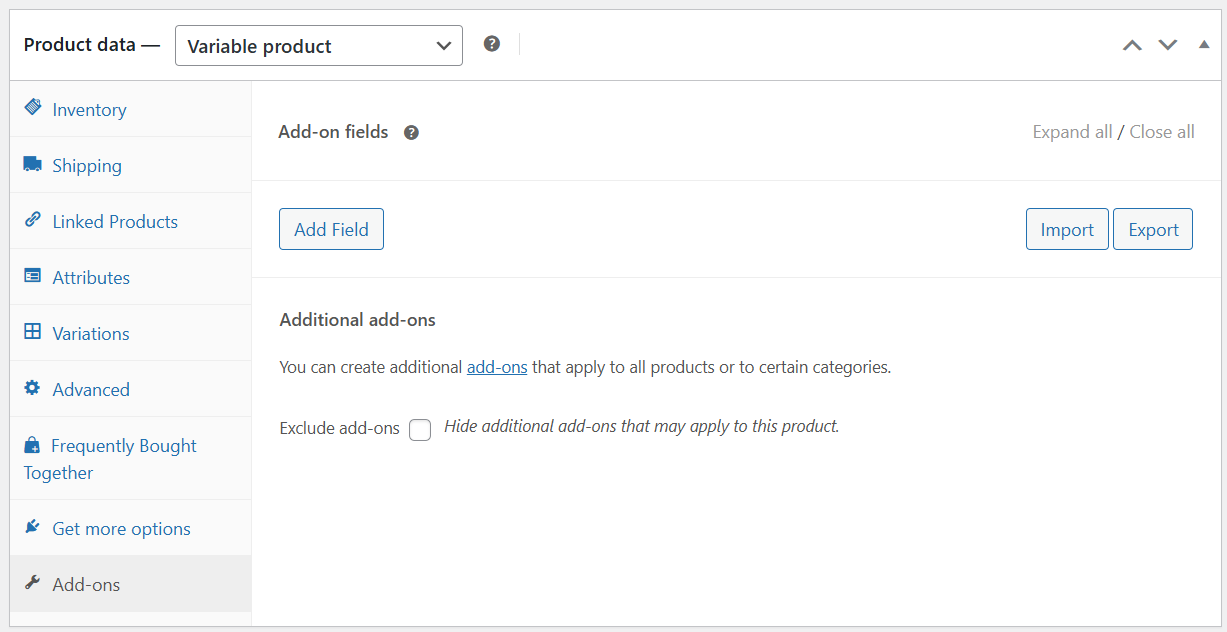Click the Linked Products chain icon

click(x=33, y=220)
